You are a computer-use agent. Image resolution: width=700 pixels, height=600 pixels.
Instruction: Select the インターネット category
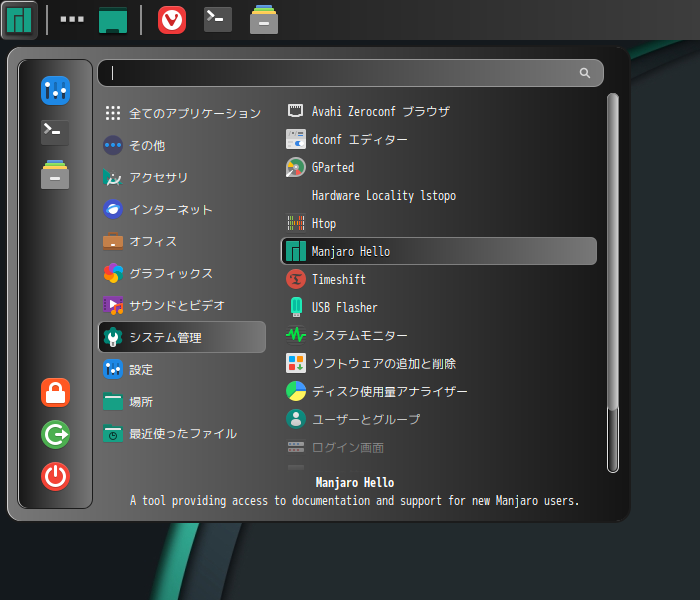click(x=182, y=209)
